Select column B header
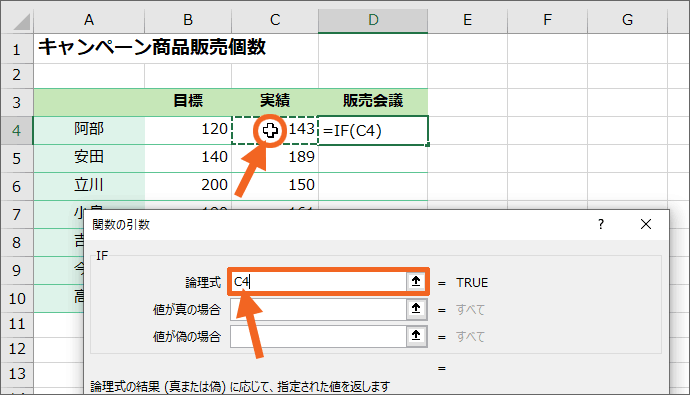This screenshot has height=395, width=690. 188,20
